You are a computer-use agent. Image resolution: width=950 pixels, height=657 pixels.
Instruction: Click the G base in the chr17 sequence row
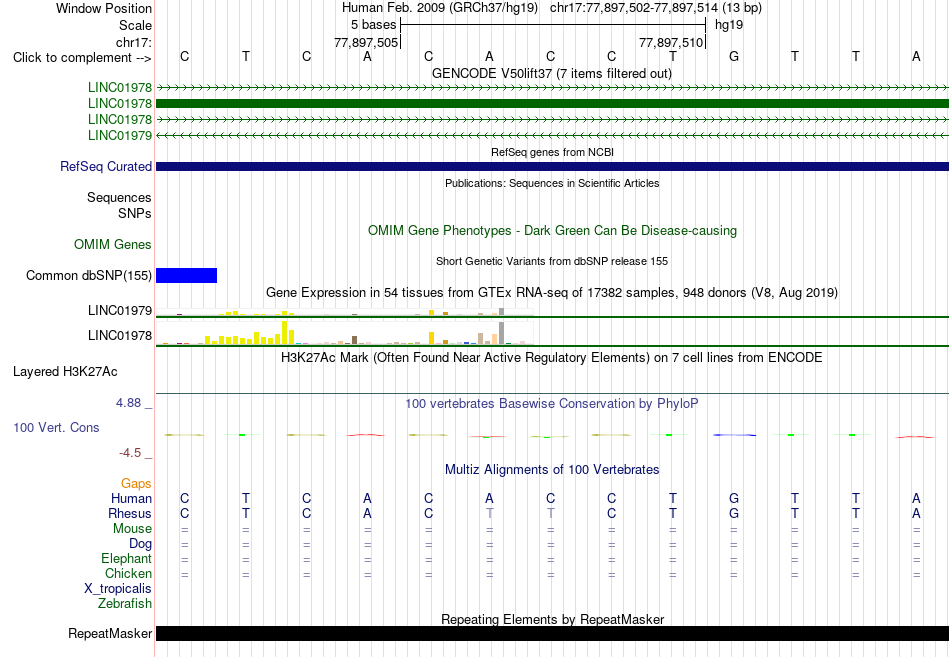coord(734,56)
